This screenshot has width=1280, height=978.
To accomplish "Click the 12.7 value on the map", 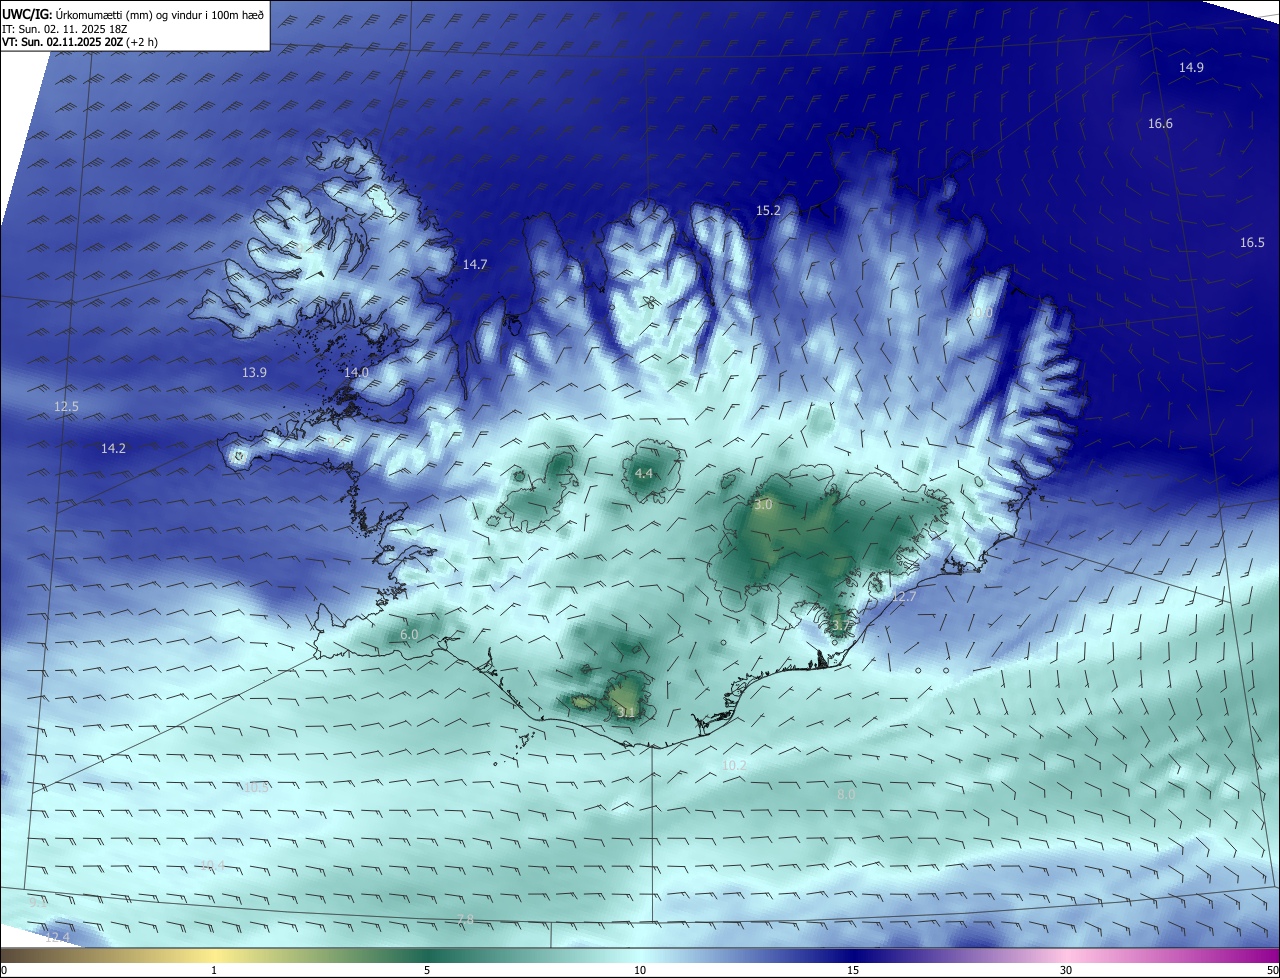I will 903,597.
